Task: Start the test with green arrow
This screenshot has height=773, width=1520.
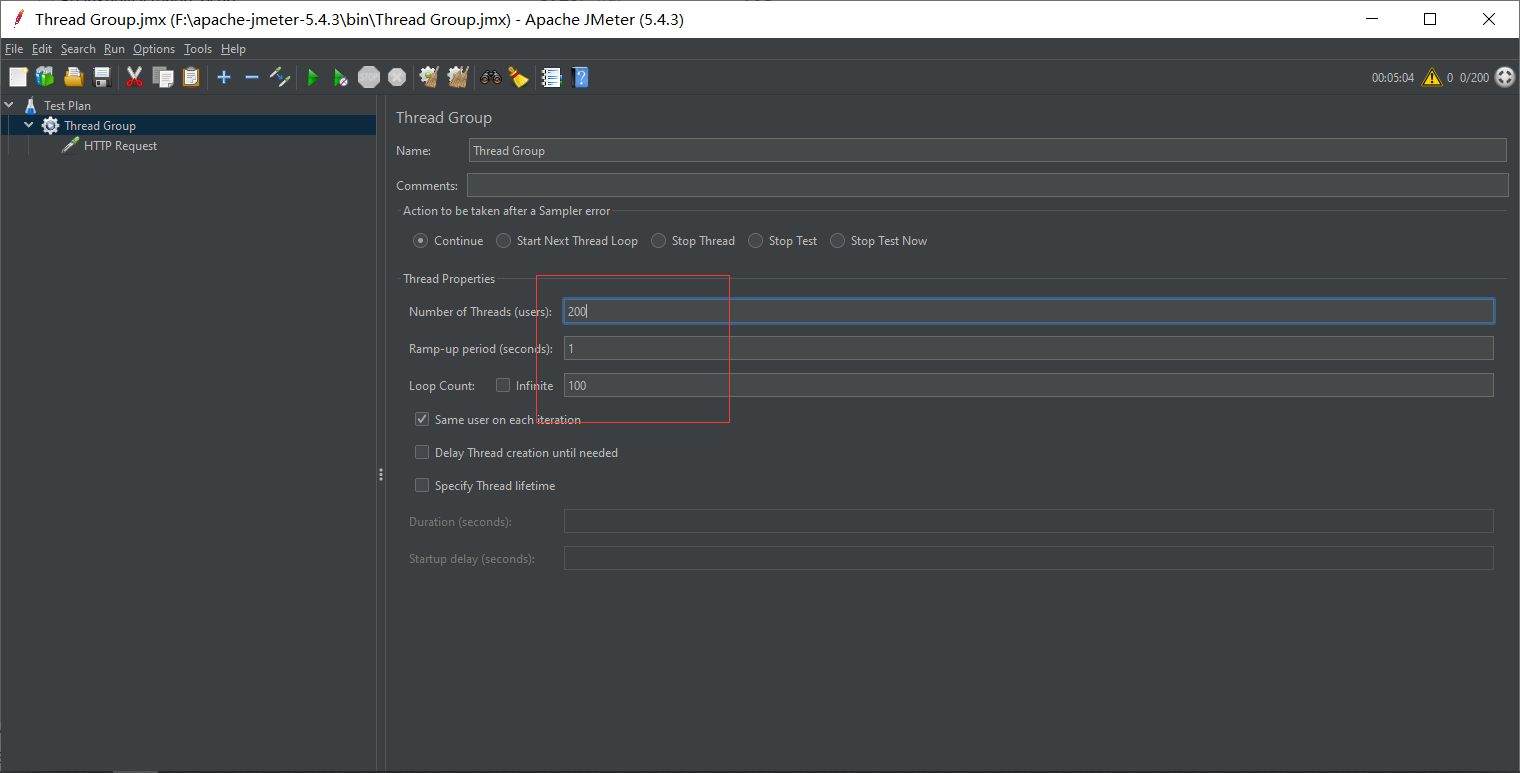Action: (313, 77)
